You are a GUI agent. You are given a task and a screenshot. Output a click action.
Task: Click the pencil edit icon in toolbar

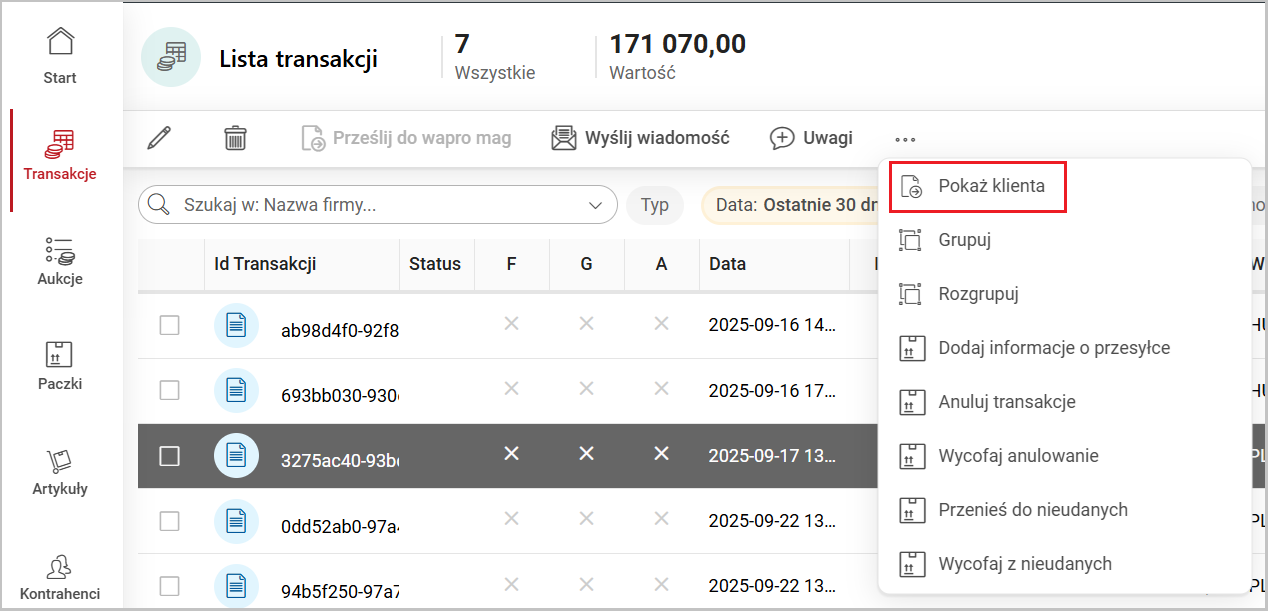pyautogui.click(x=159, y=138)
